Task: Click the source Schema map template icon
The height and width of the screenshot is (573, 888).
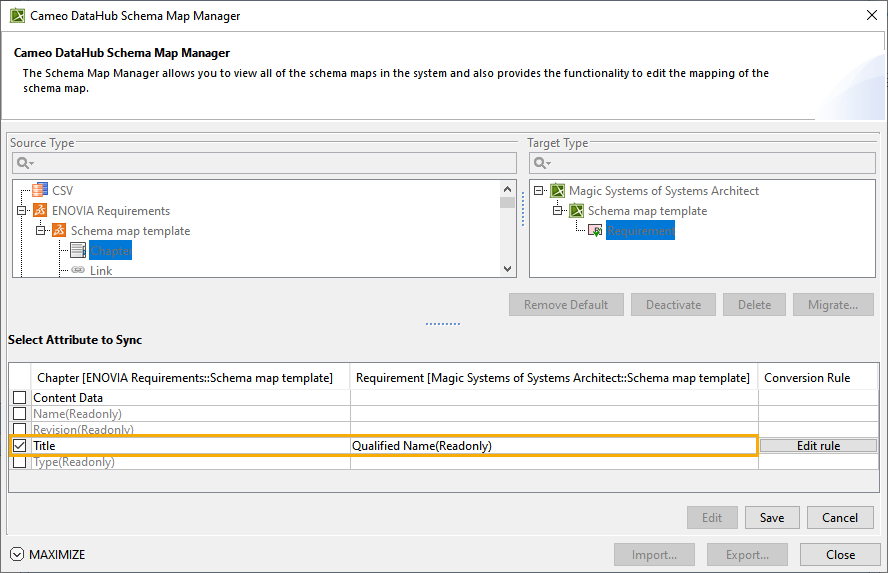Action: 59,231
